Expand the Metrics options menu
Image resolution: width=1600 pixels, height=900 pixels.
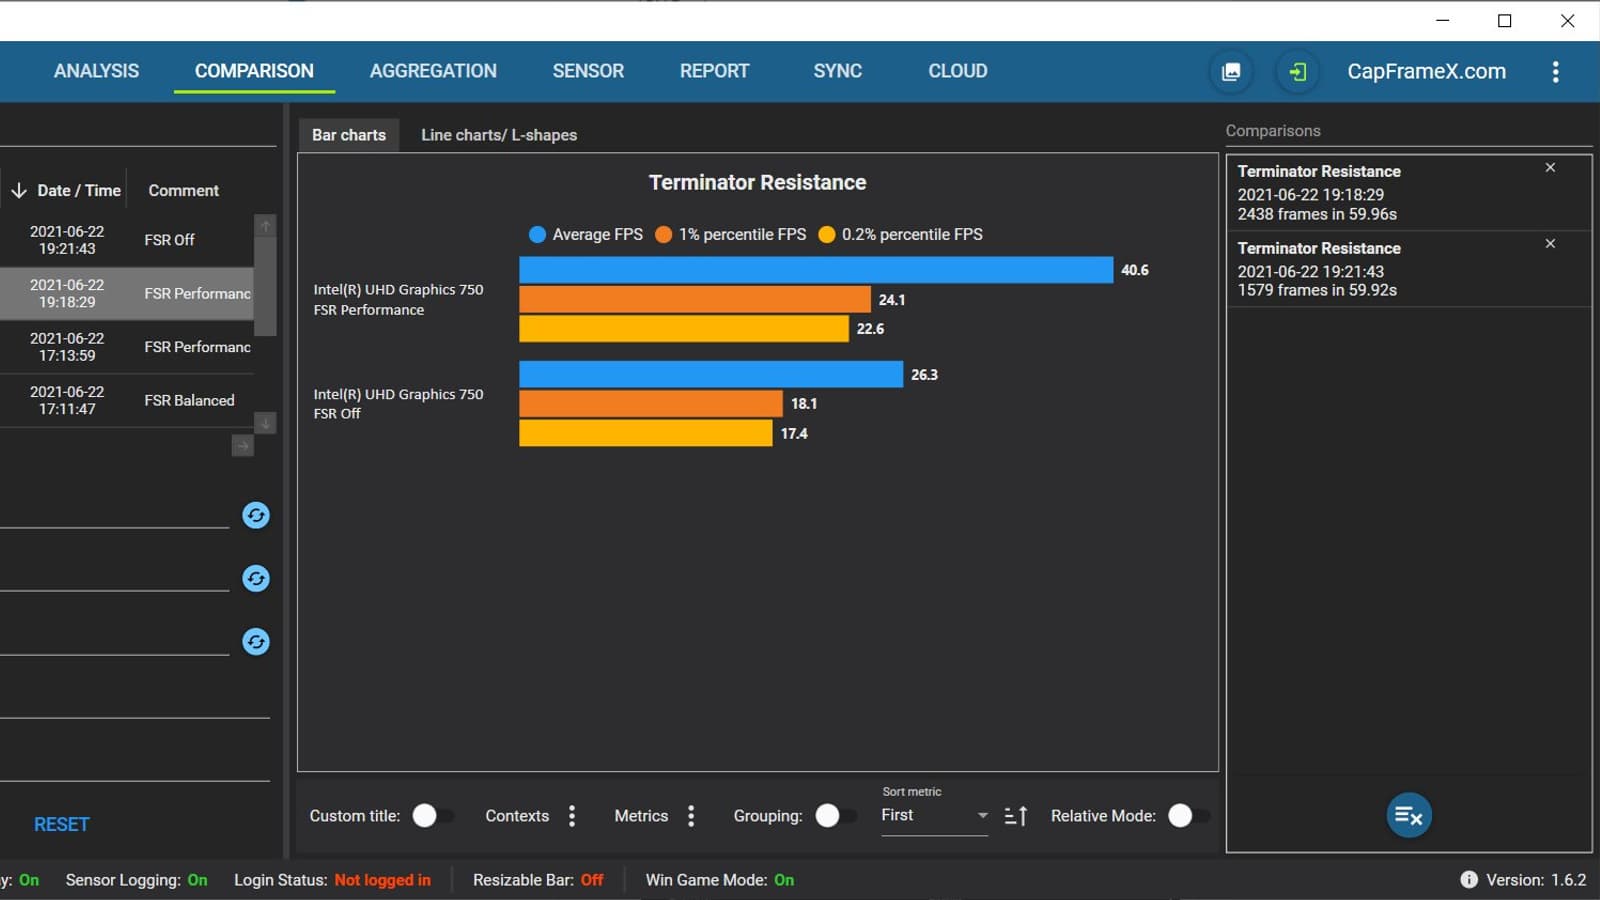pyautogui.click(x=691, y=816)
